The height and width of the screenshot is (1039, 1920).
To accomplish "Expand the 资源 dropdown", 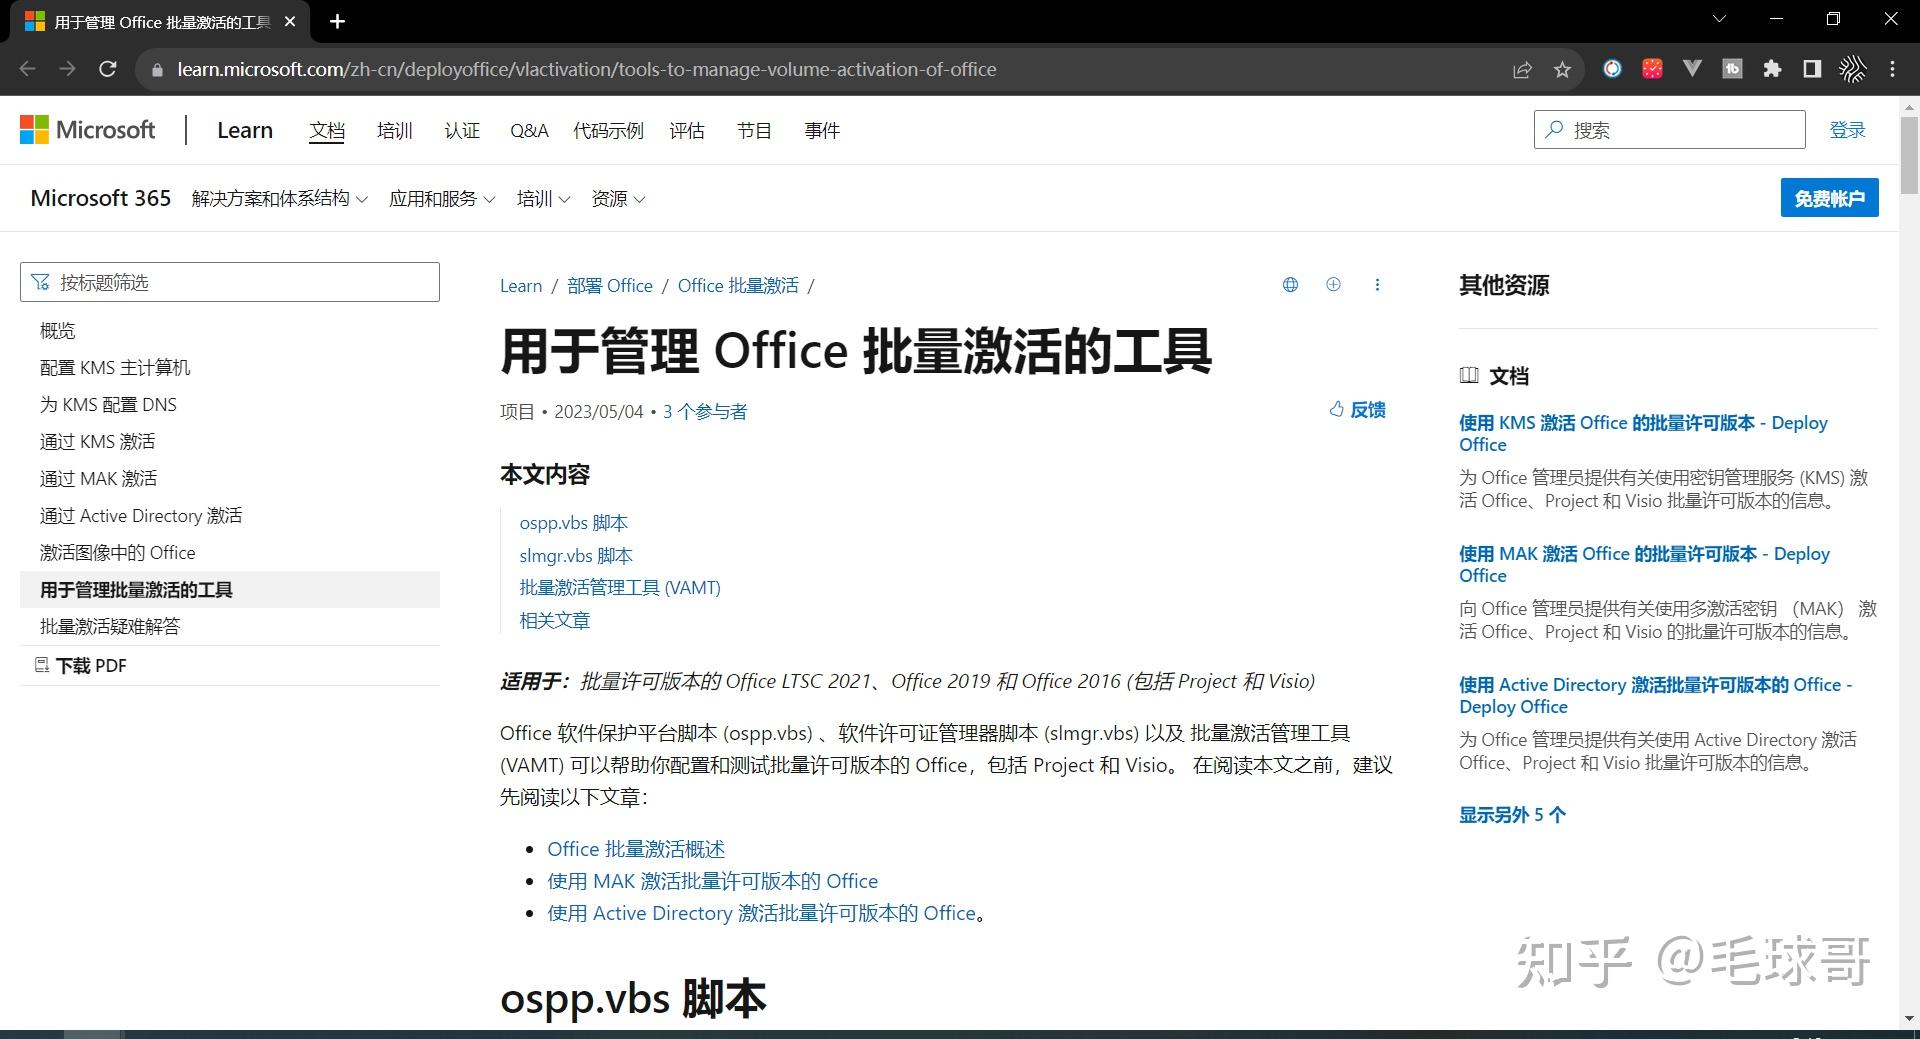I will pos(618,199).
